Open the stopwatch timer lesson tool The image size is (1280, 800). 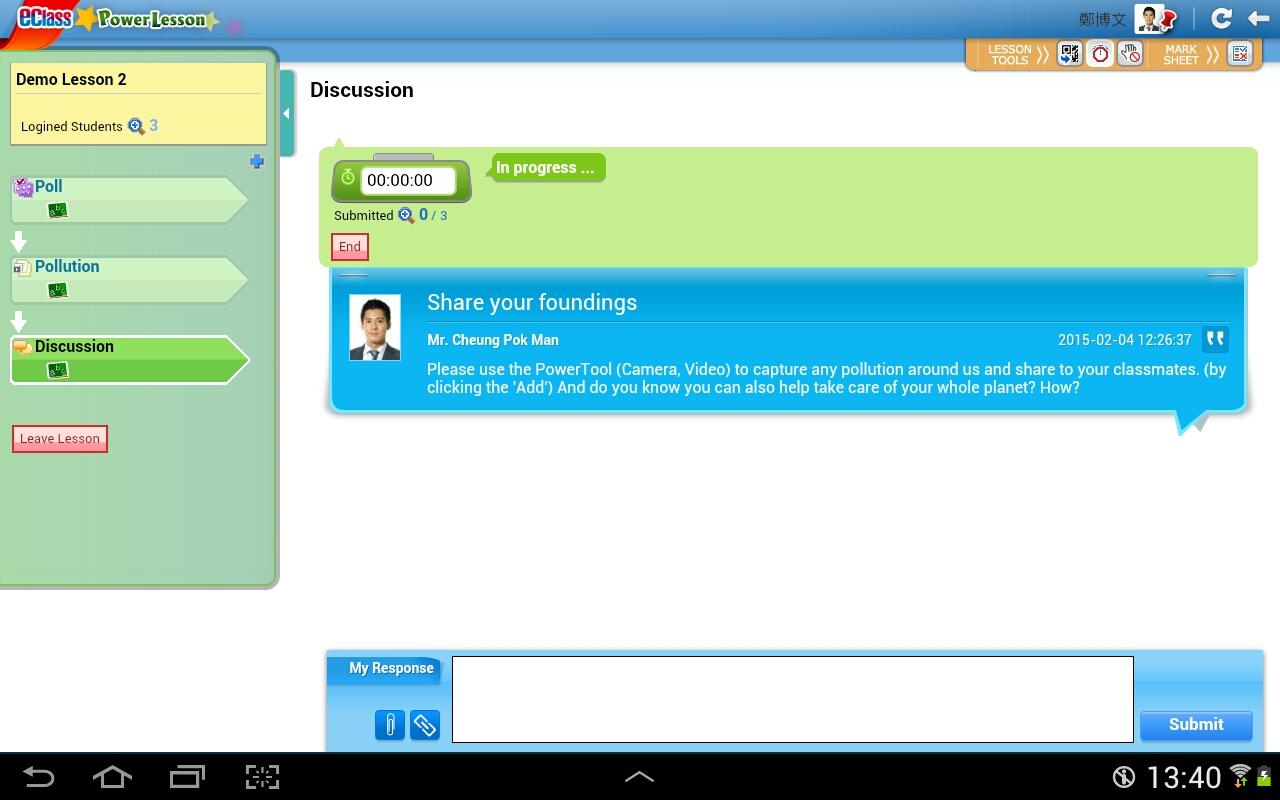1100,54
